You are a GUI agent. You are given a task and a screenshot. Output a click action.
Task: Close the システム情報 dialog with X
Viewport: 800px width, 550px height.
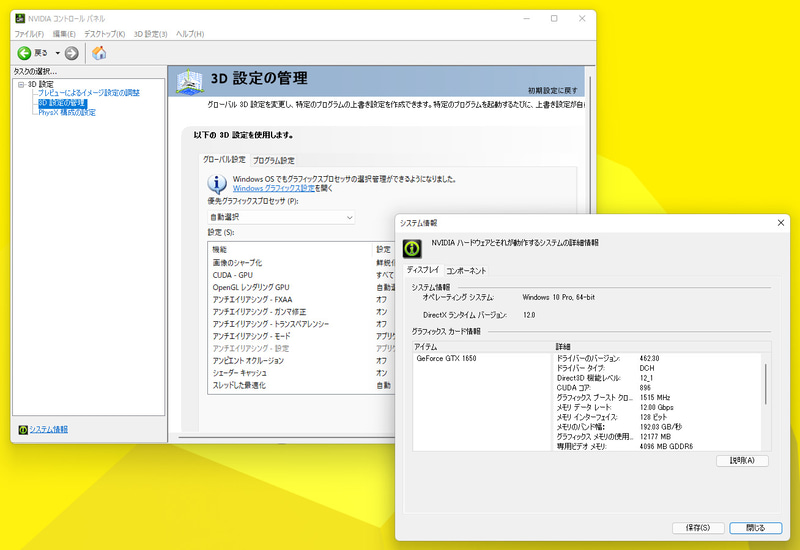point(781,223)
